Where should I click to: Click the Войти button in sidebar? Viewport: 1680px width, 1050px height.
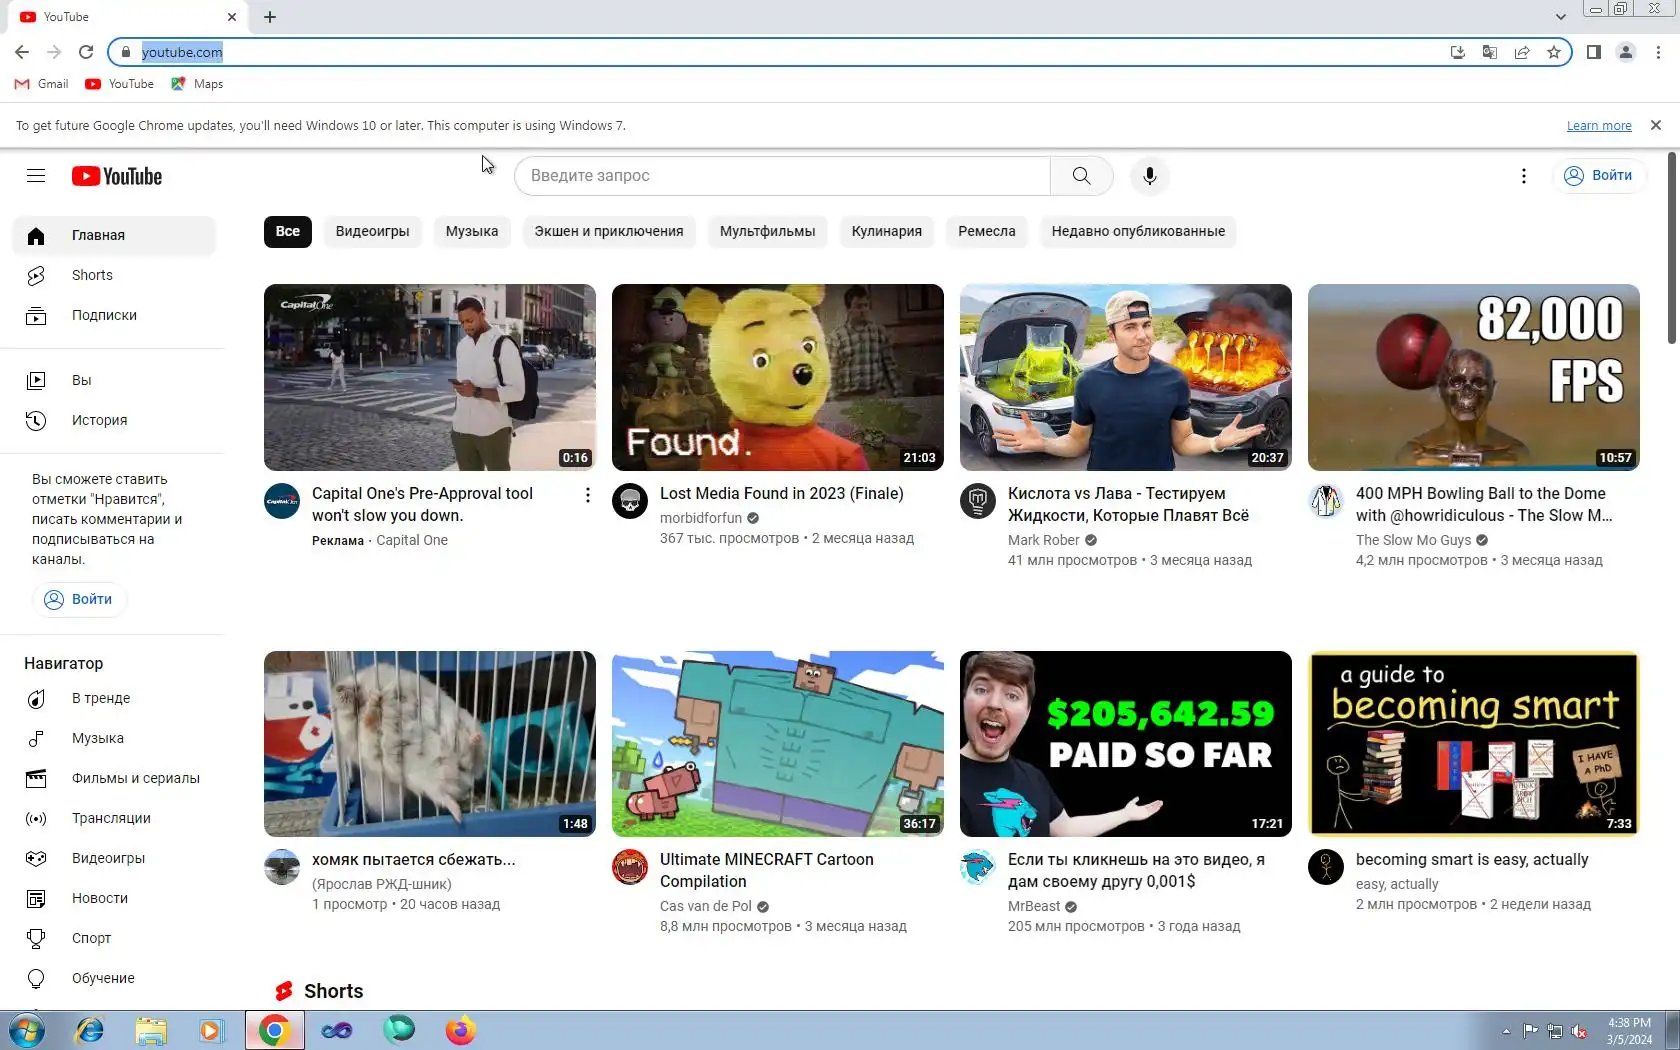tap(79, 599)
